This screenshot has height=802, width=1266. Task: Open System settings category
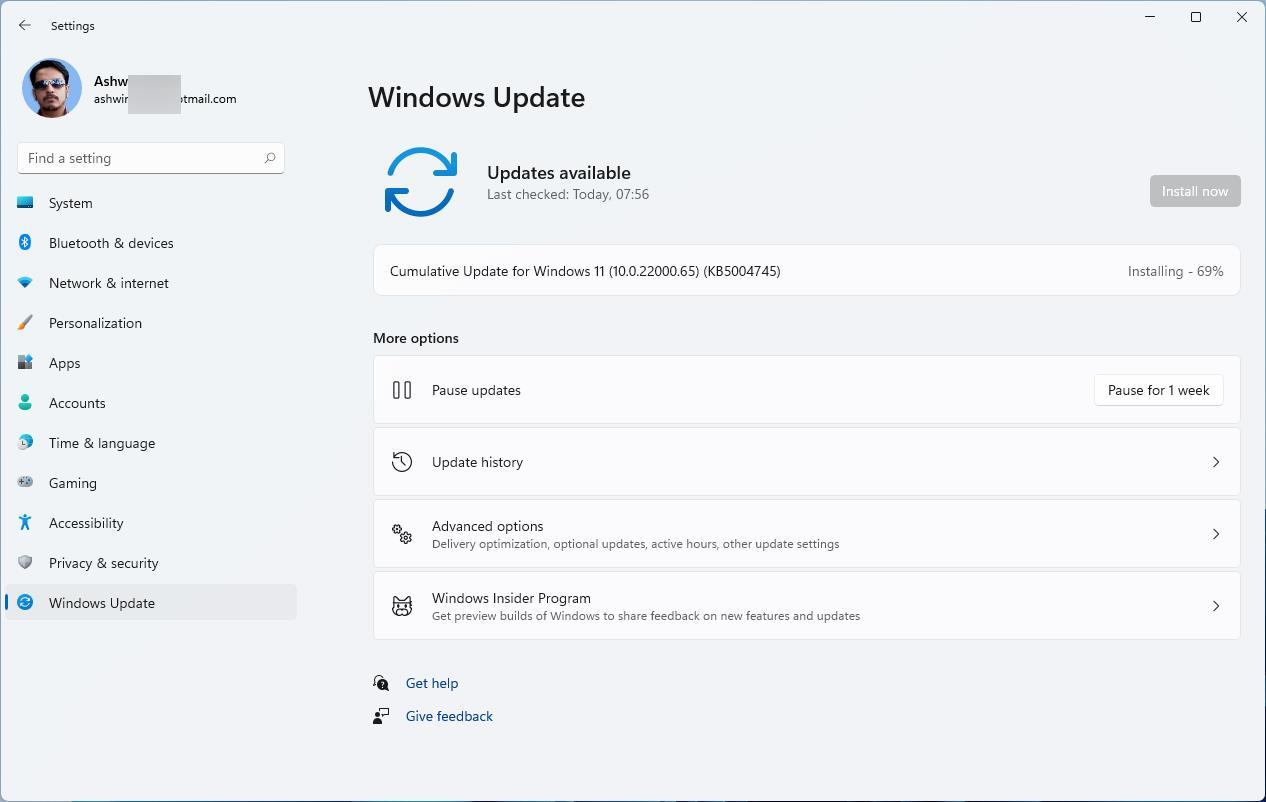[x=151, y=203]
